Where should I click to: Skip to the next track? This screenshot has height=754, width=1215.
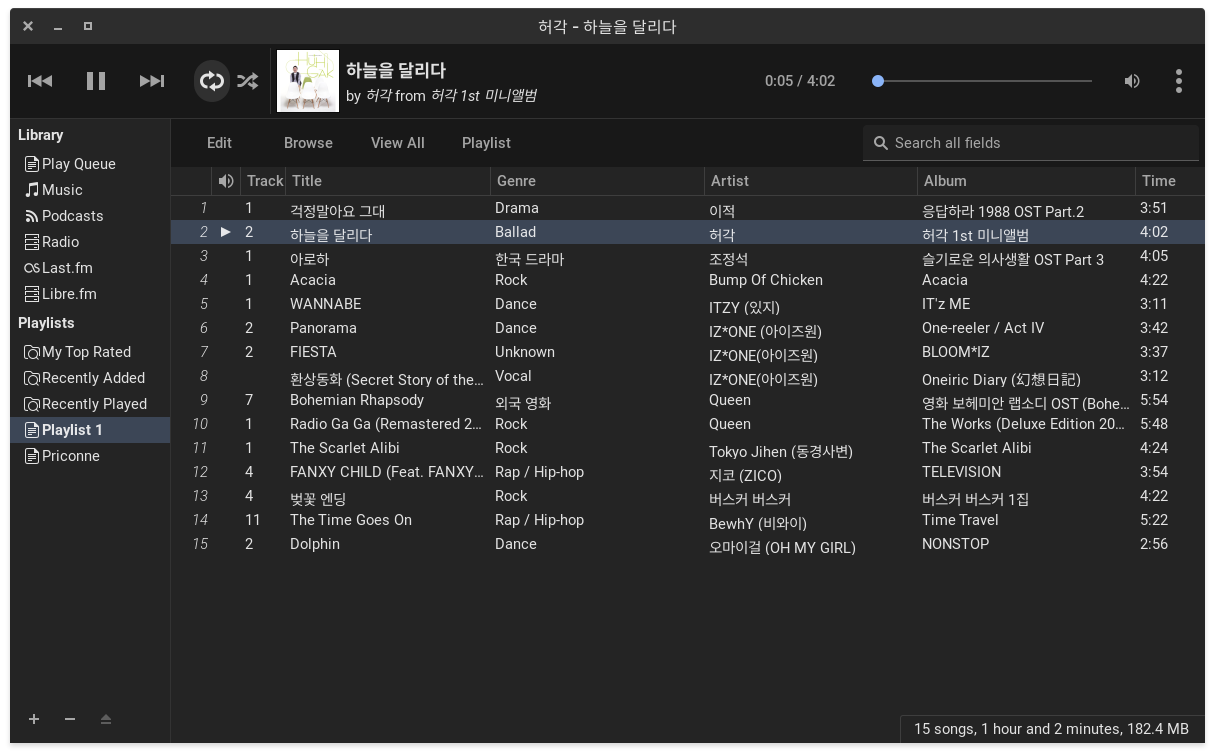152,81
